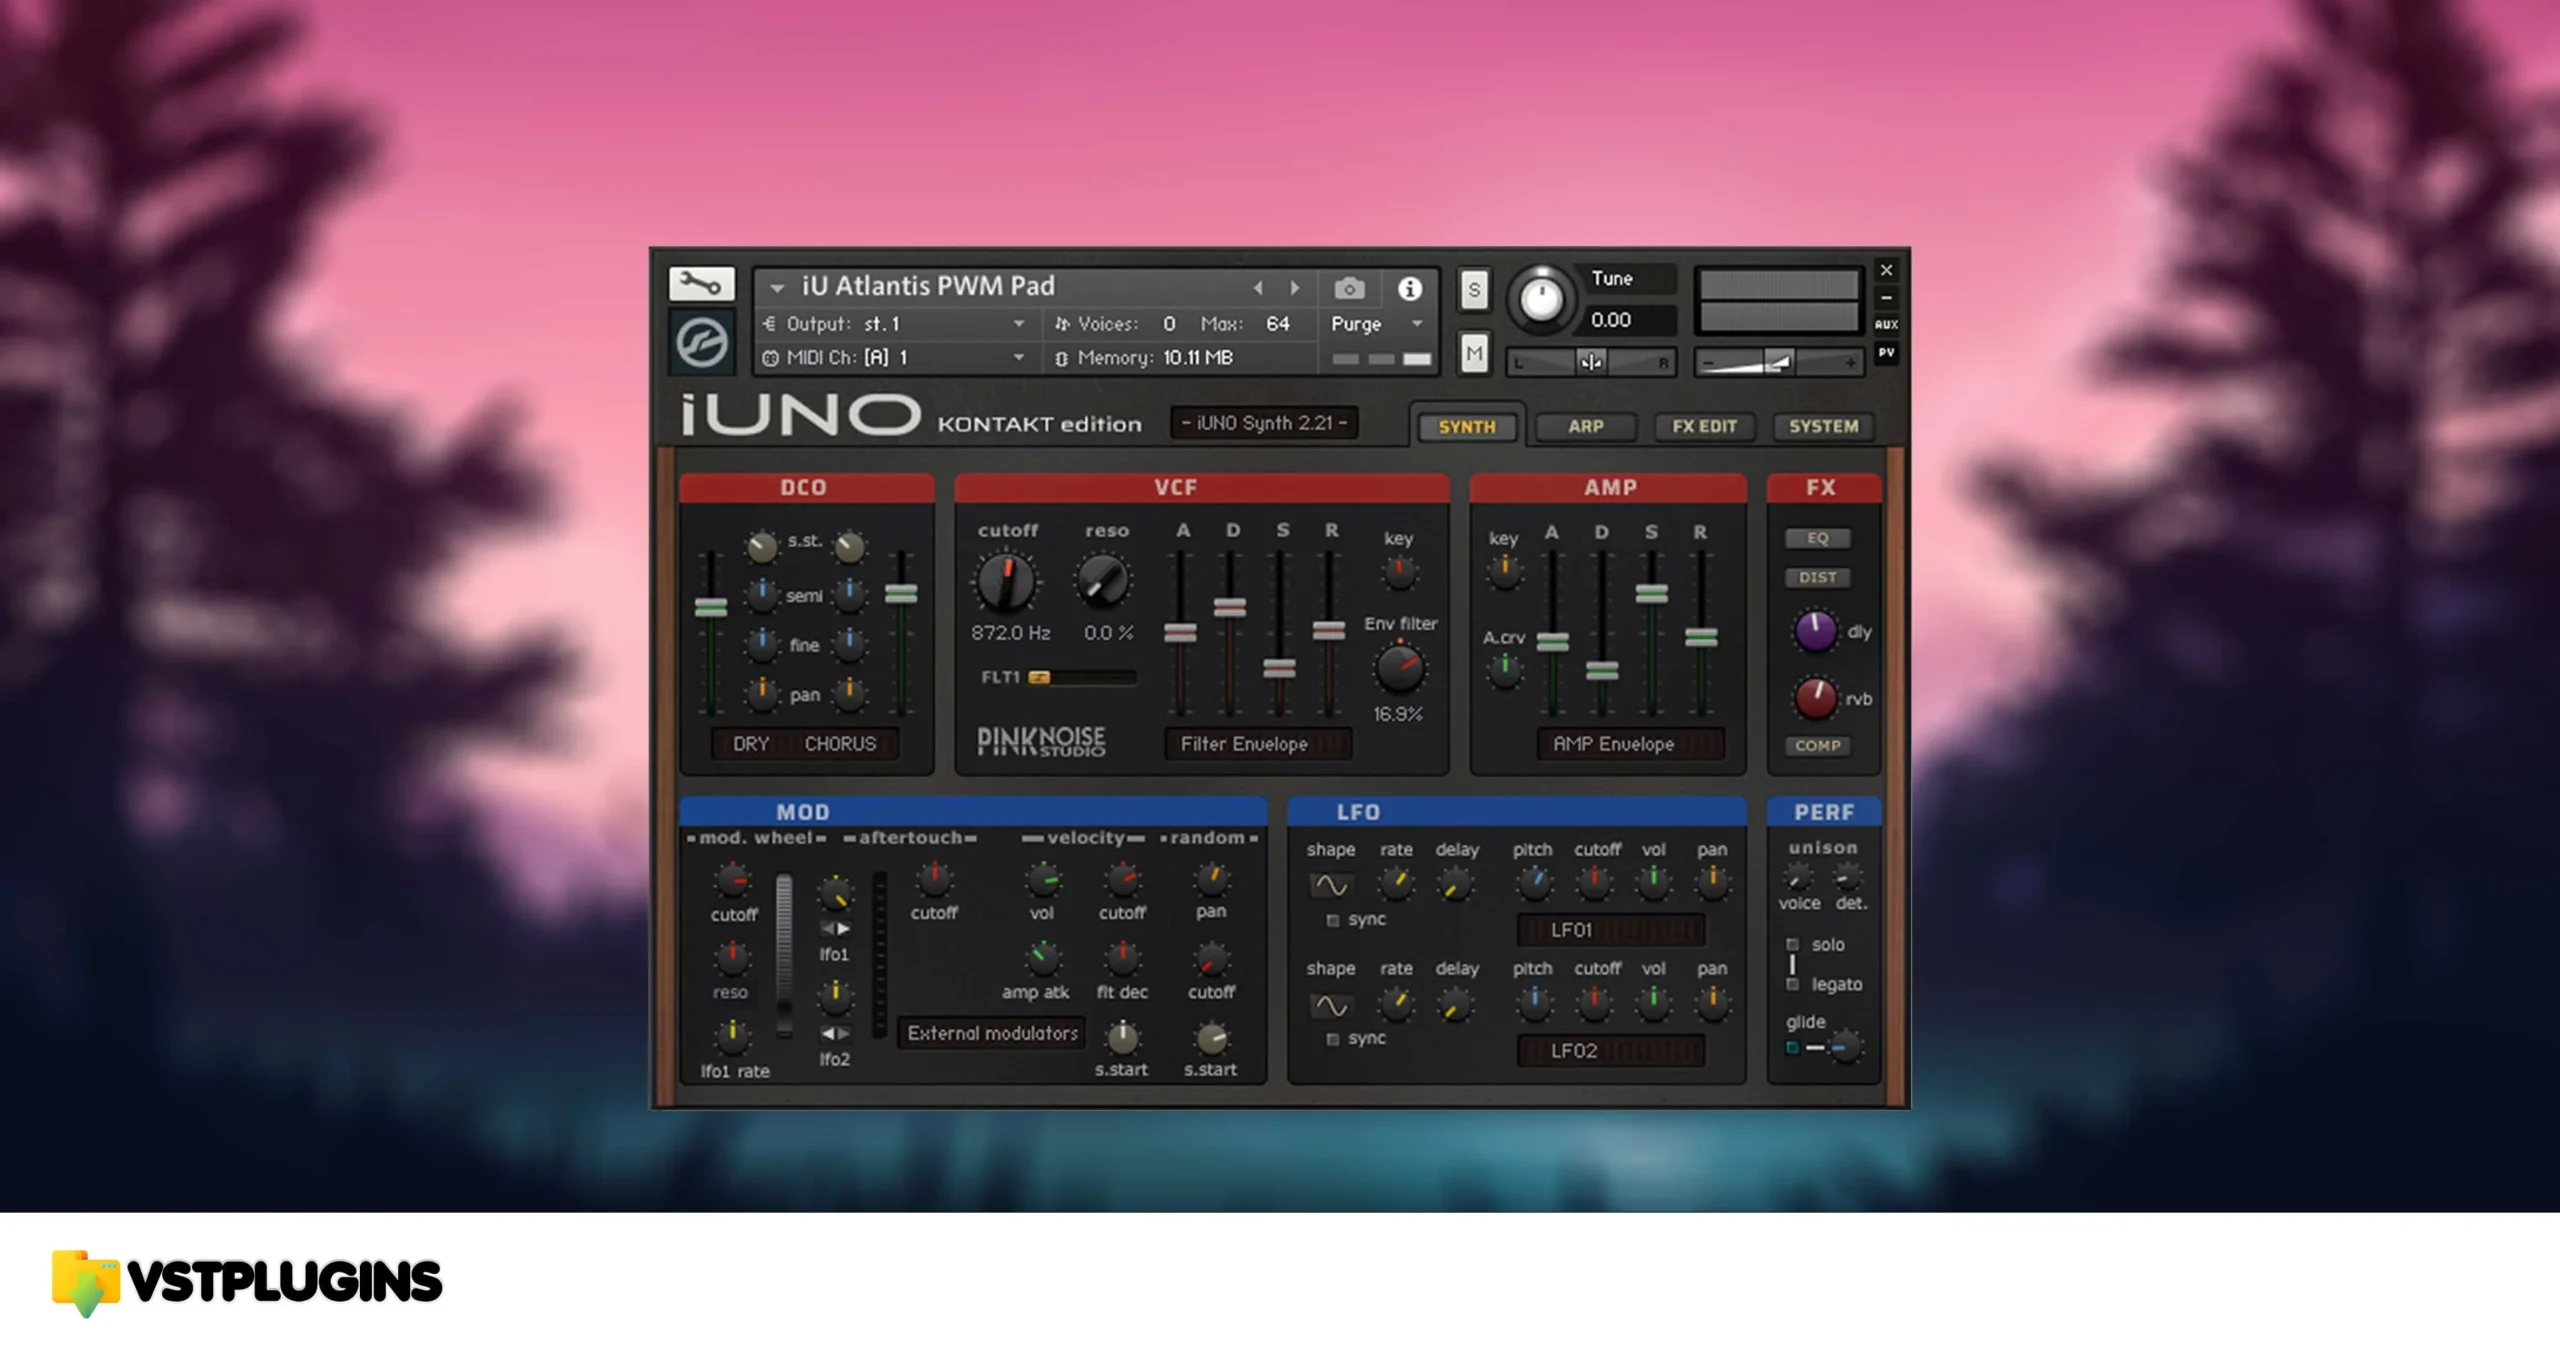Screen dimensions: 2560x1357
Task: Open the wrench instrument edit icon
Action: click(701, 285)
